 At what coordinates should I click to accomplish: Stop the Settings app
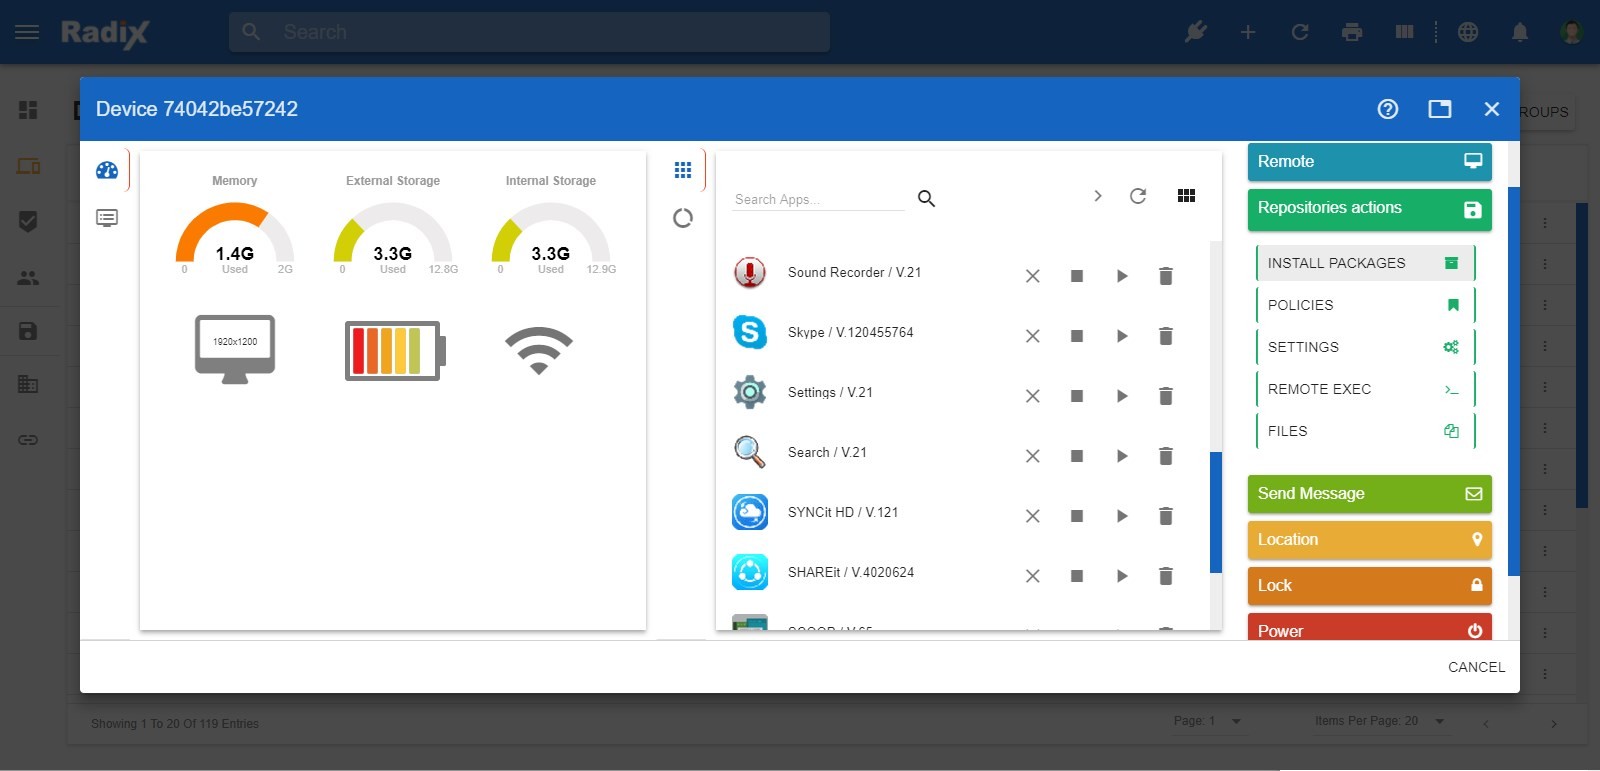1077,396
